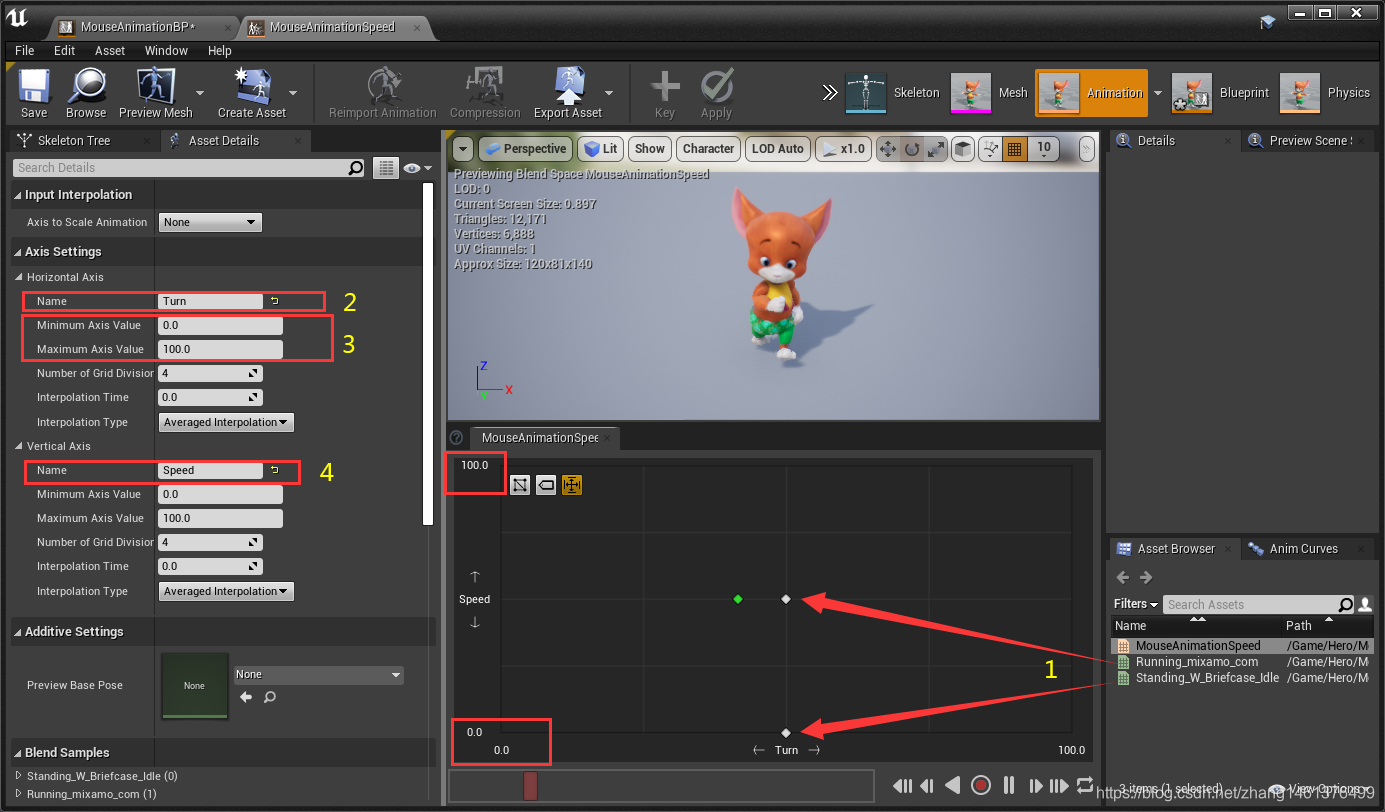Open the Filters dropdown in Asset Browser
This screenshot has width=1385, height=812.
pos(1136,604)
